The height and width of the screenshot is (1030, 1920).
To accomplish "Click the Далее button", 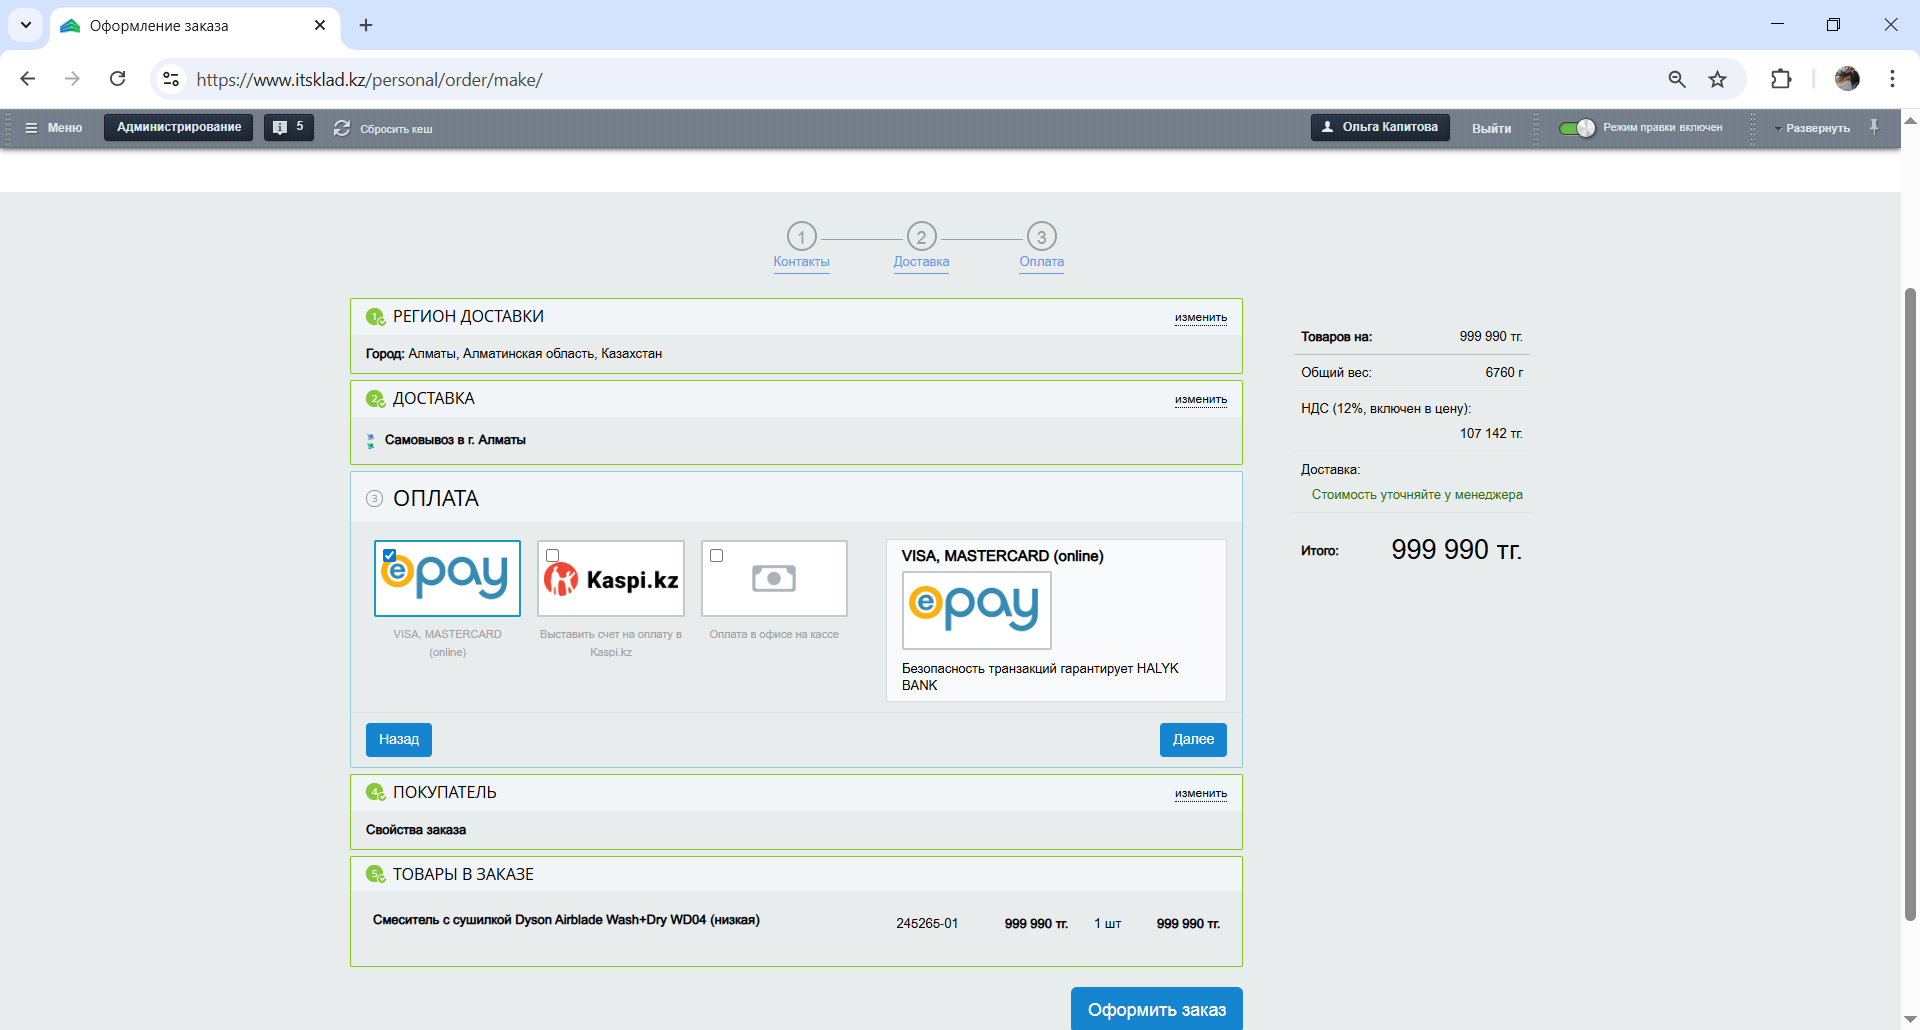I will point(1193,740).
